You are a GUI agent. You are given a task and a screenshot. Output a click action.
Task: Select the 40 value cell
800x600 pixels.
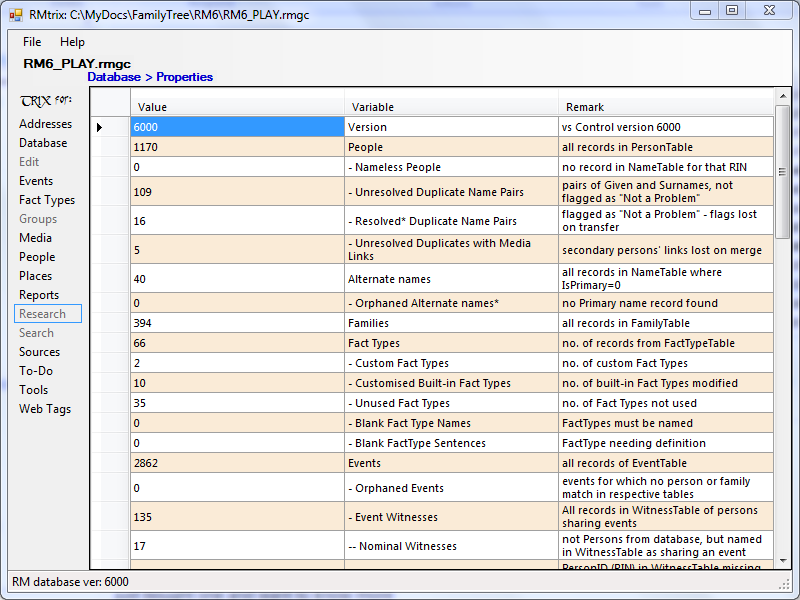(237, 279)
